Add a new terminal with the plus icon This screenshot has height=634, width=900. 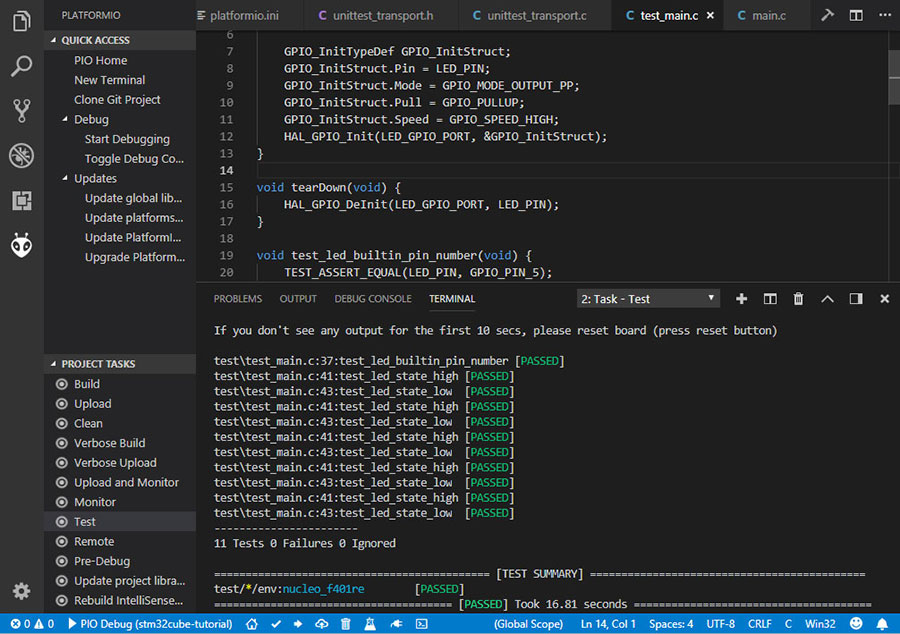pos(741,299)
